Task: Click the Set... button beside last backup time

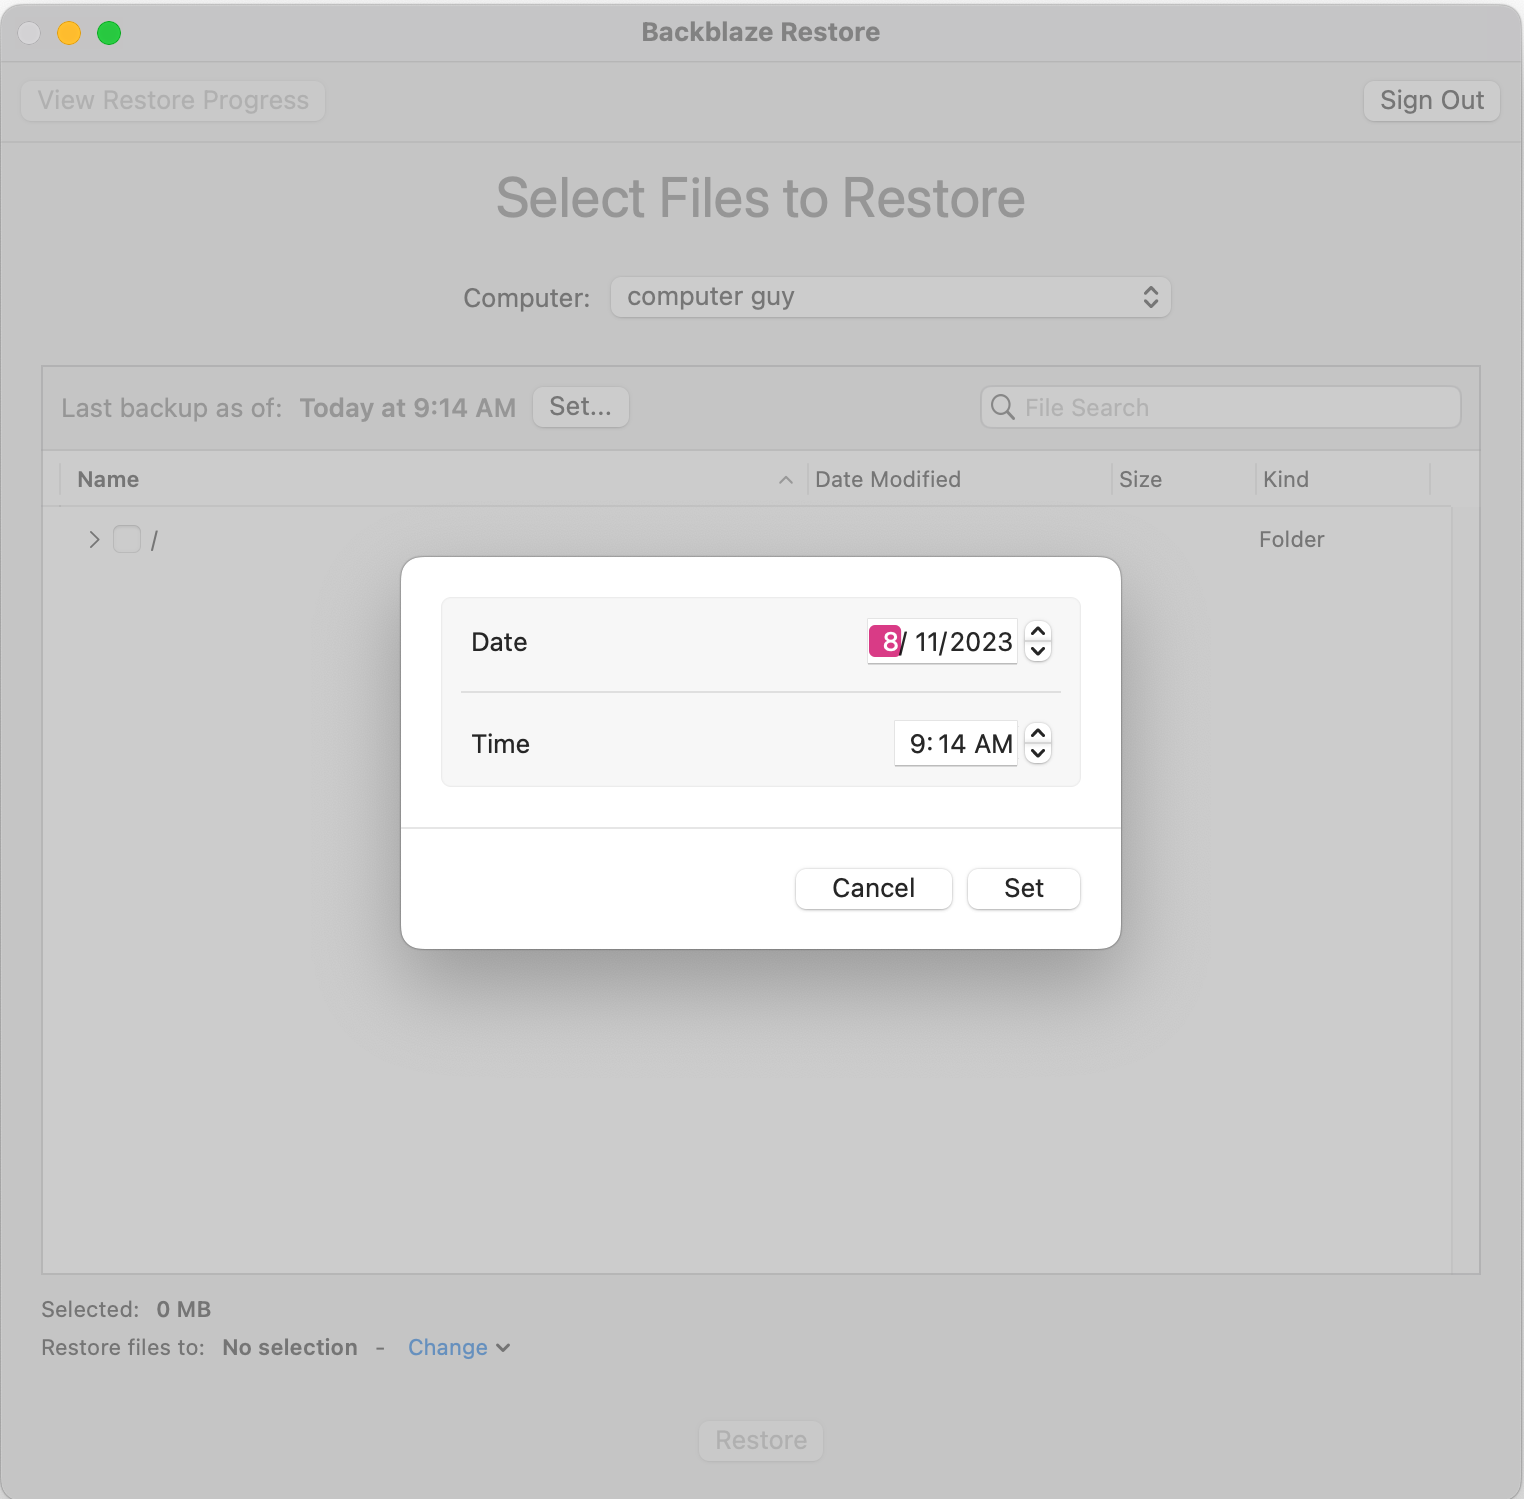Action: pyautogui.click(x=580, y=407)
